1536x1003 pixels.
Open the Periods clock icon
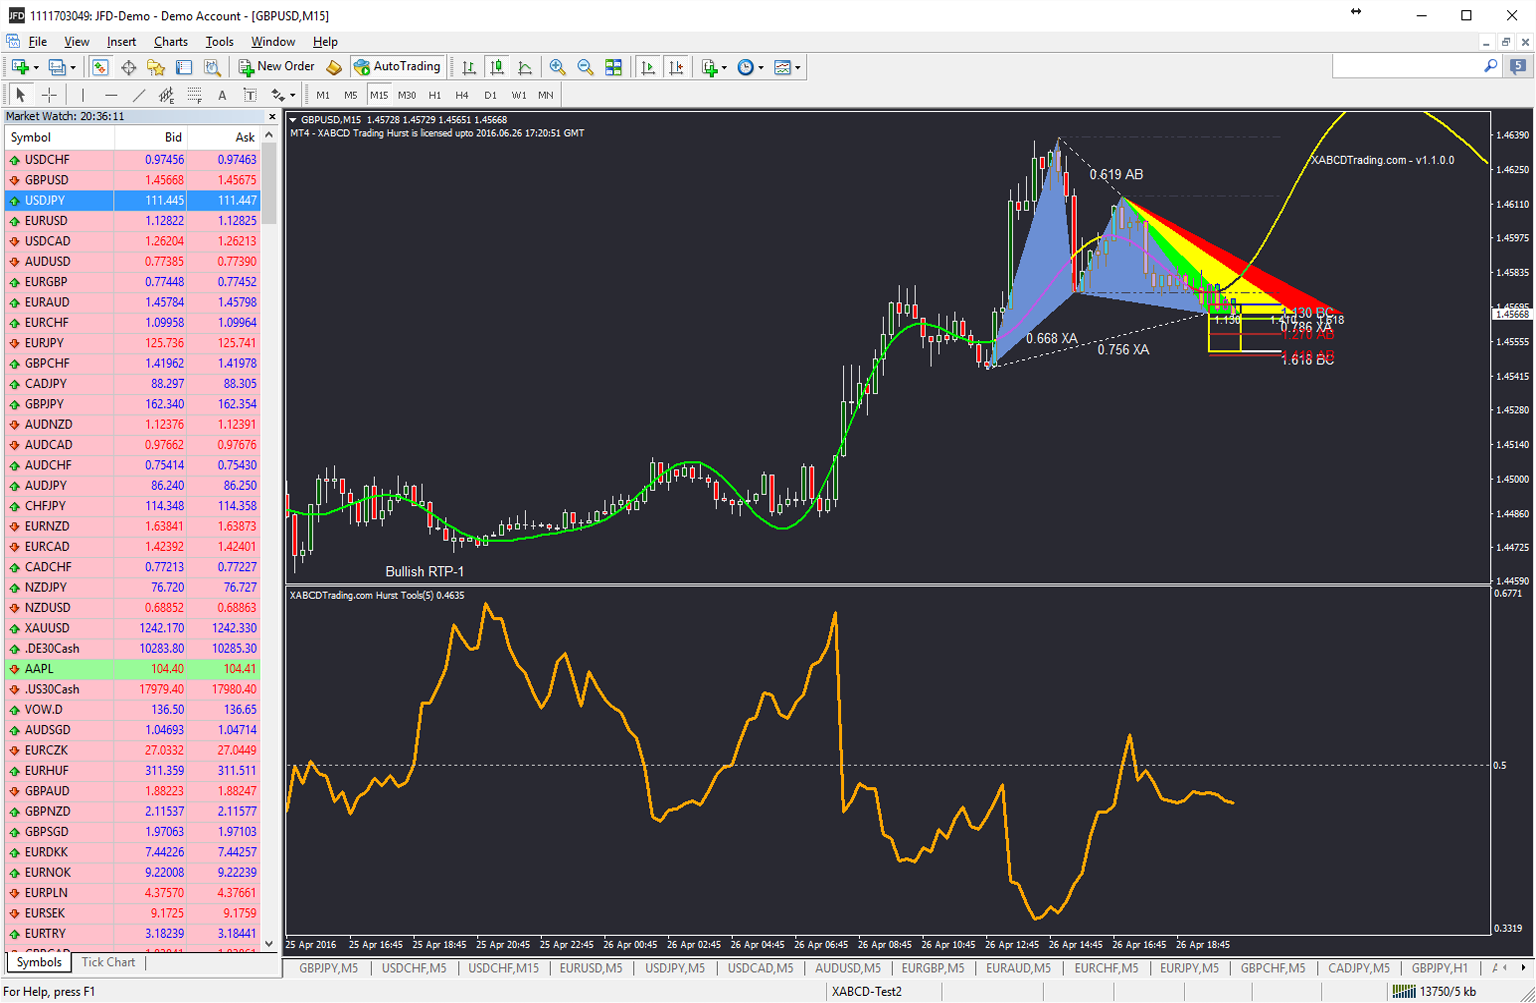tap(746, 67)
